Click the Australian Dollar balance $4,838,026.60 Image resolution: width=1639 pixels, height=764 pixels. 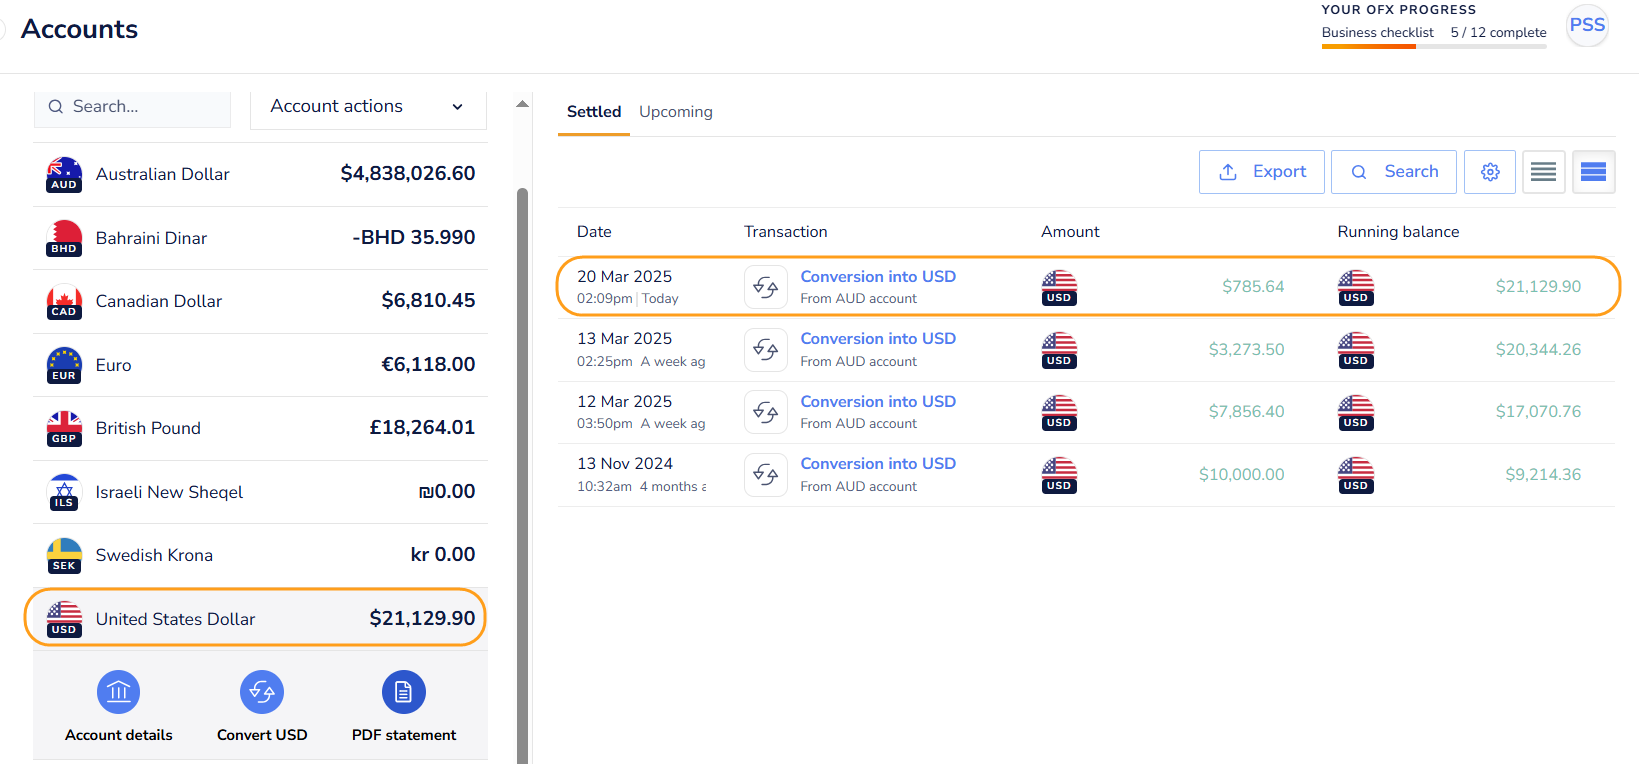pyautogui.click(x=408, y=174)
